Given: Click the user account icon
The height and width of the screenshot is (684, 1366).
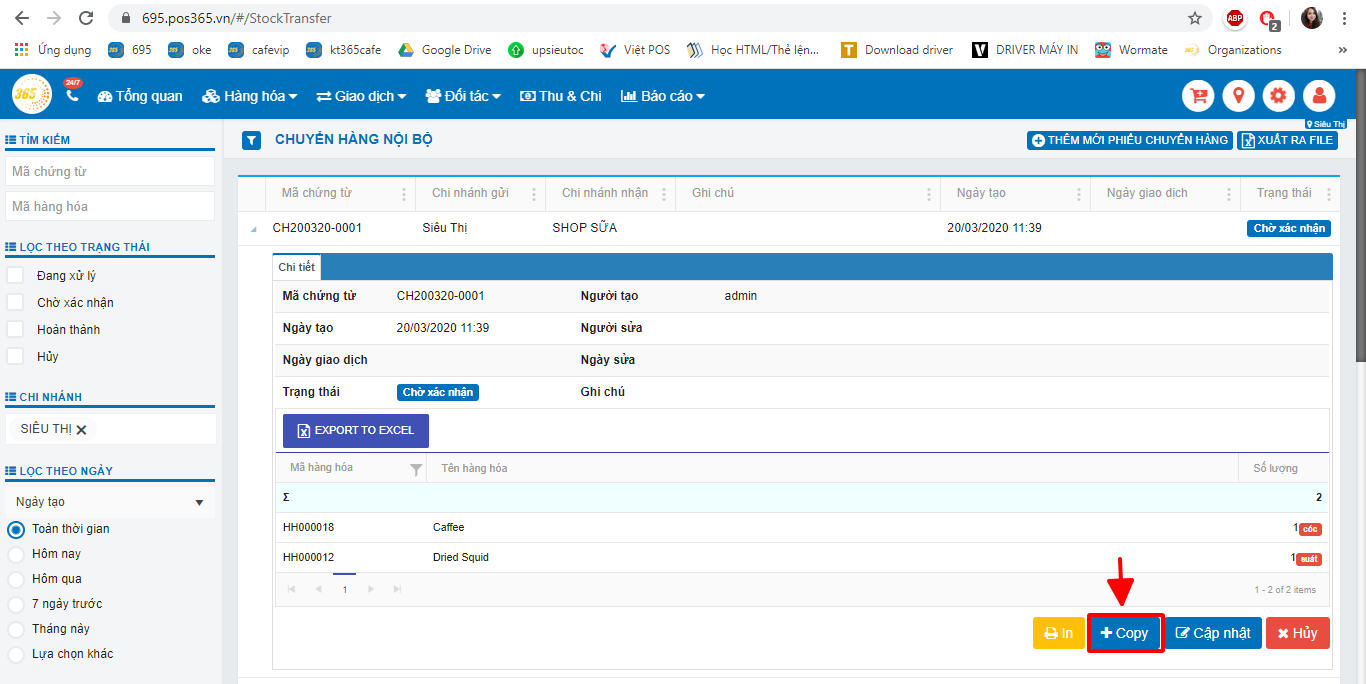Looking at the screenshot, I should (1319, 96).
